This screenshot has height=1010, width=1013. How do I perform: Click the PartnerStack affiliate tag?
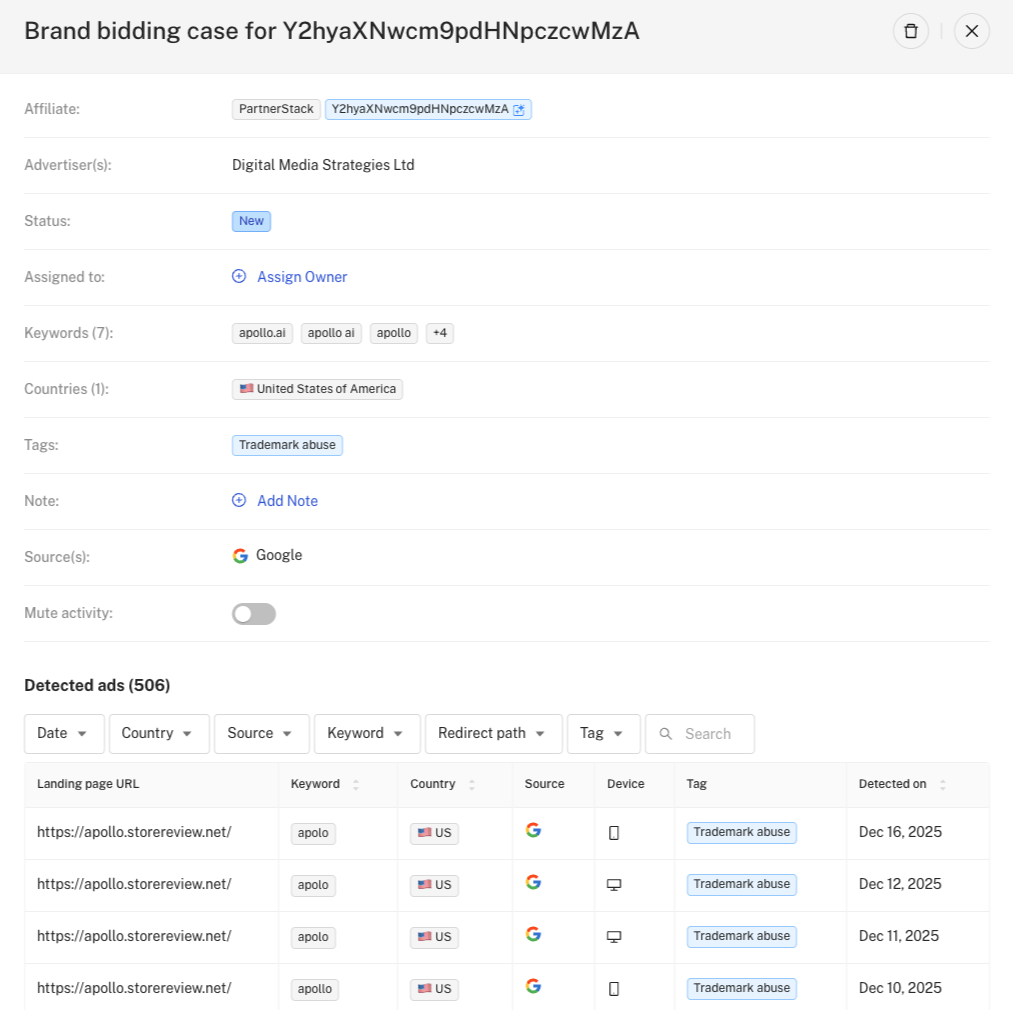[276, 109]
